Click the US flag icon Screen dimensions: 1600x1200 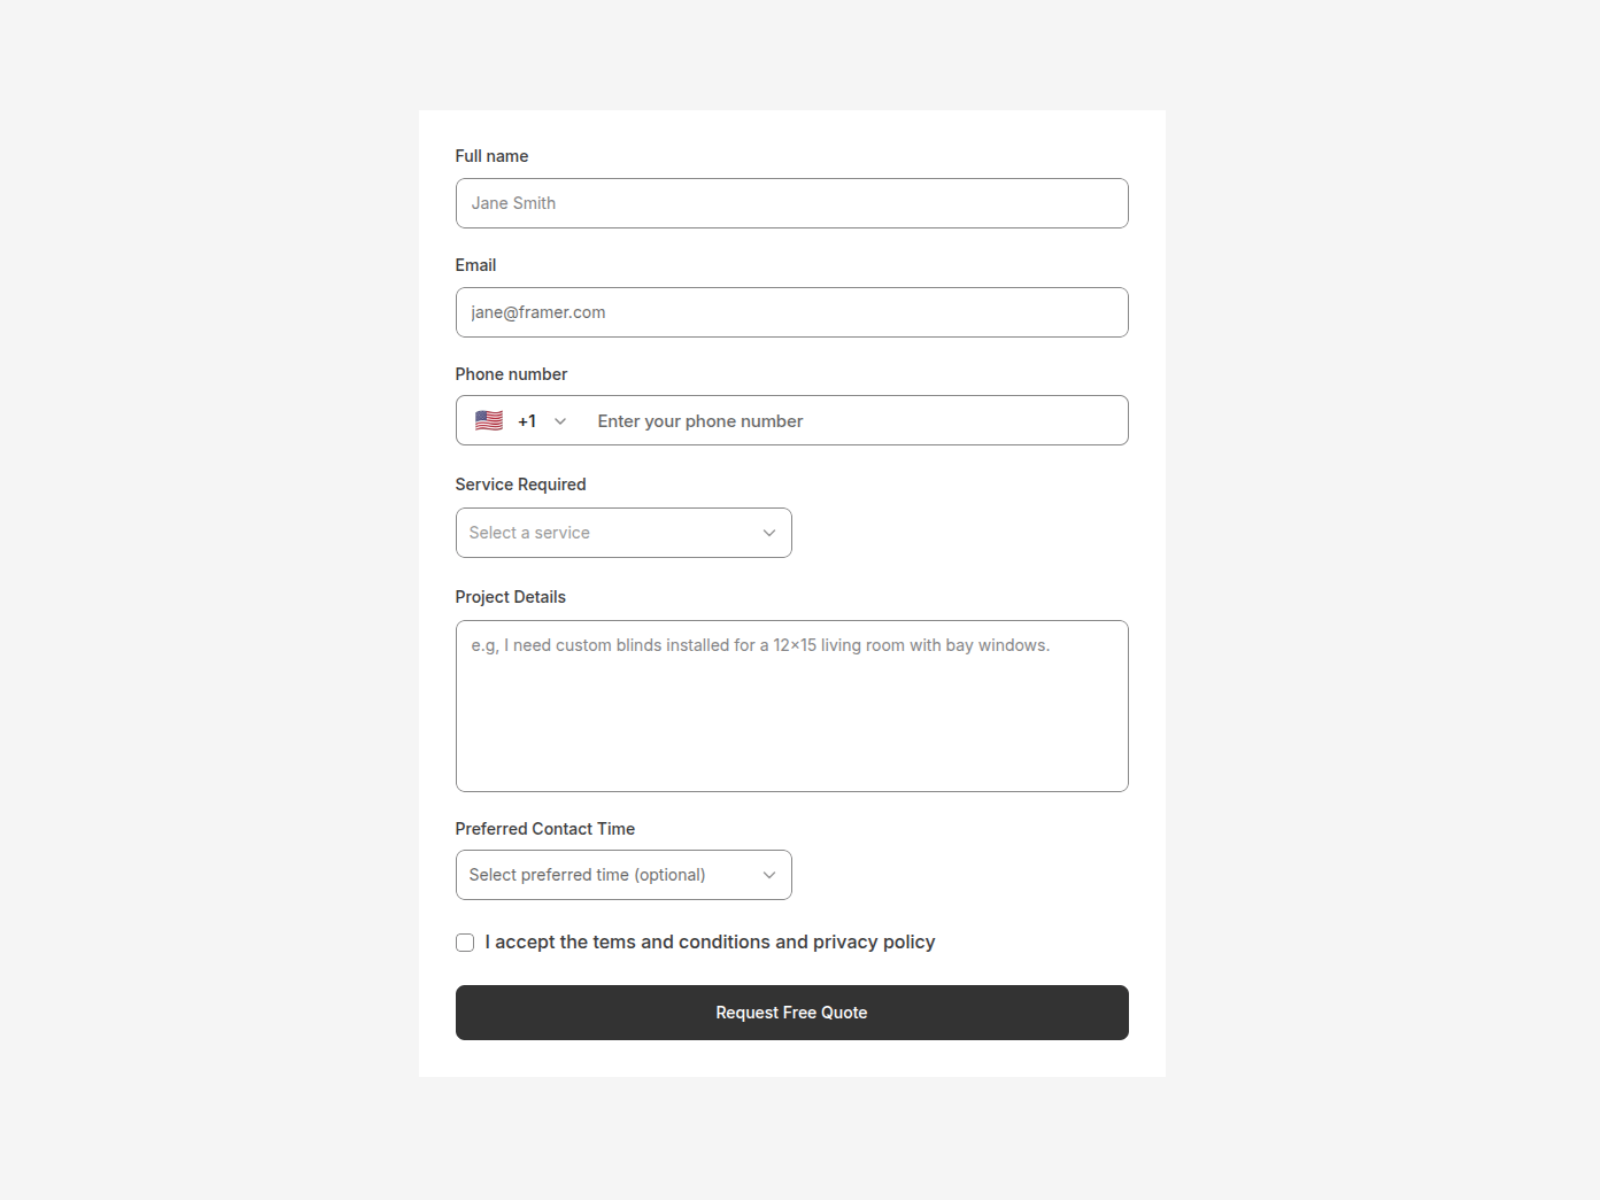pyautogui.click(x=489, y=421)
